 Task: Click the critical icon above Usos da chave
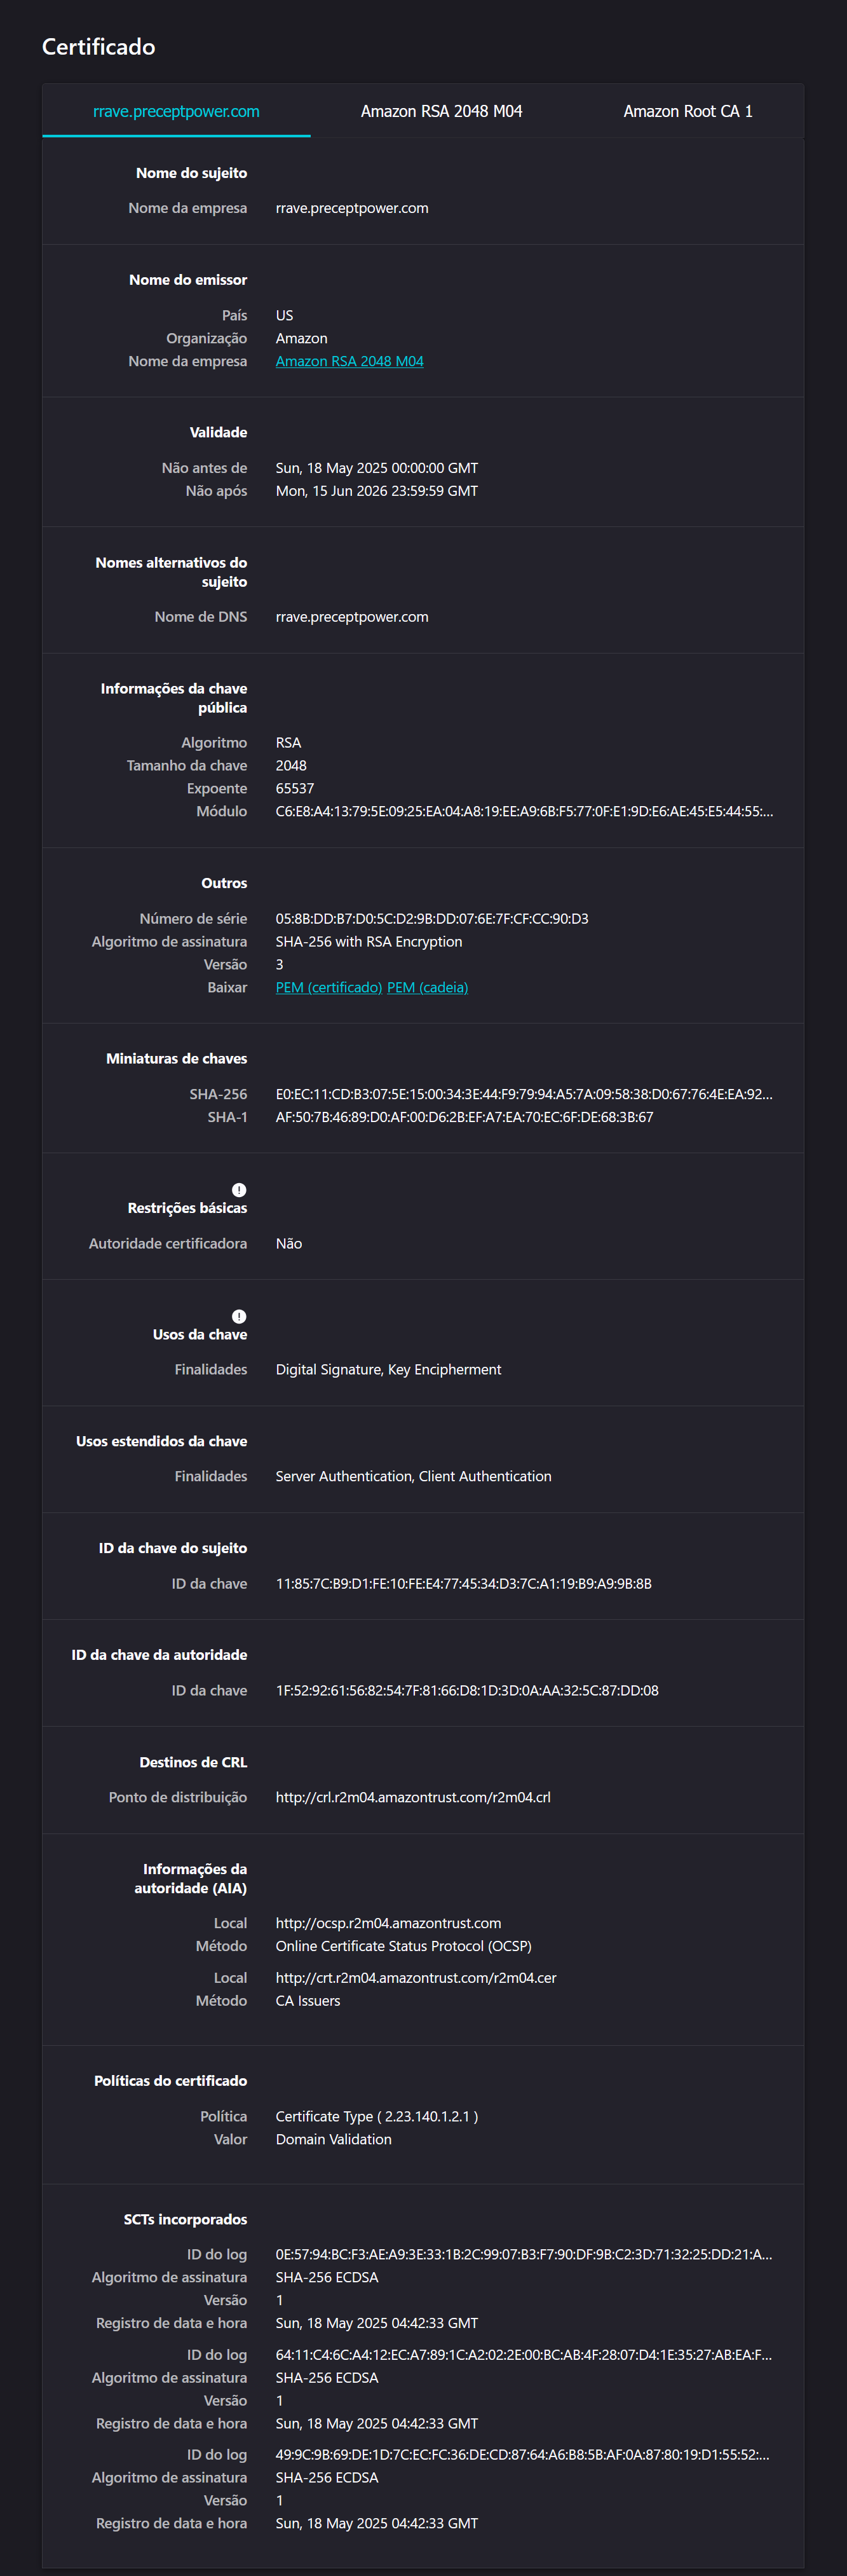point(239,1316)
